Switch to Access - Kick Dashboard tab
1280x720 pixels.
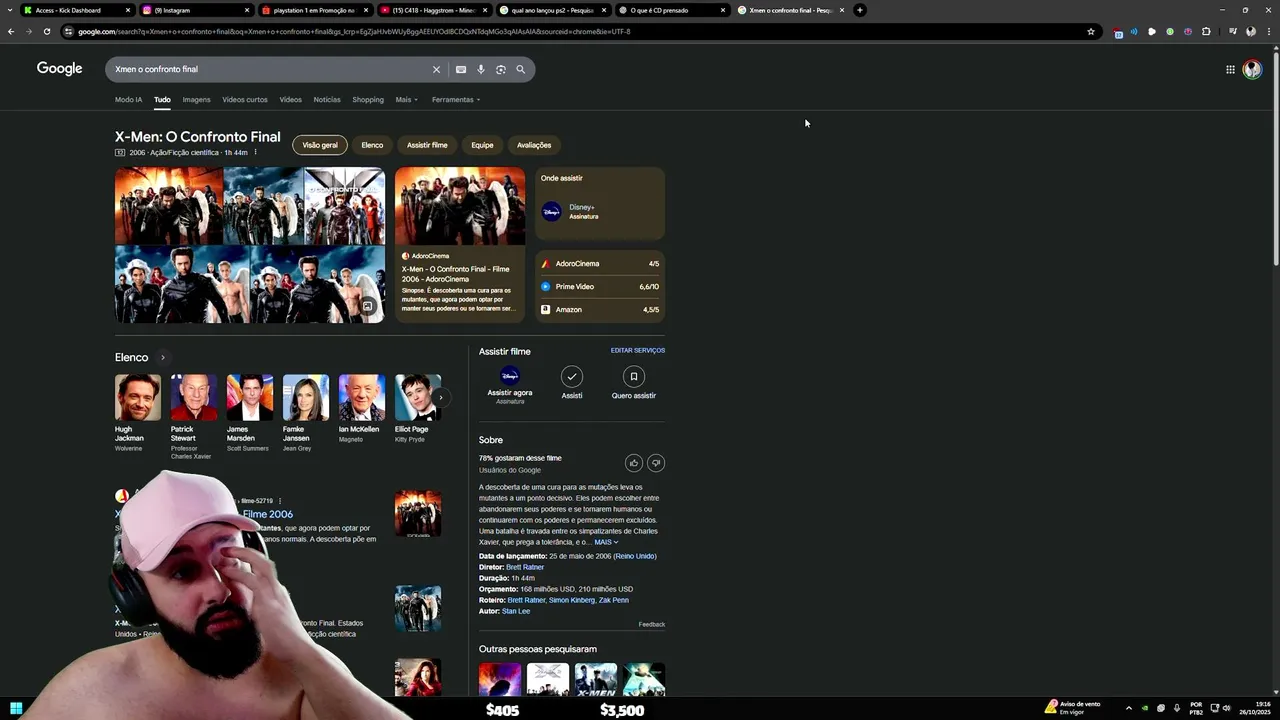76,10
